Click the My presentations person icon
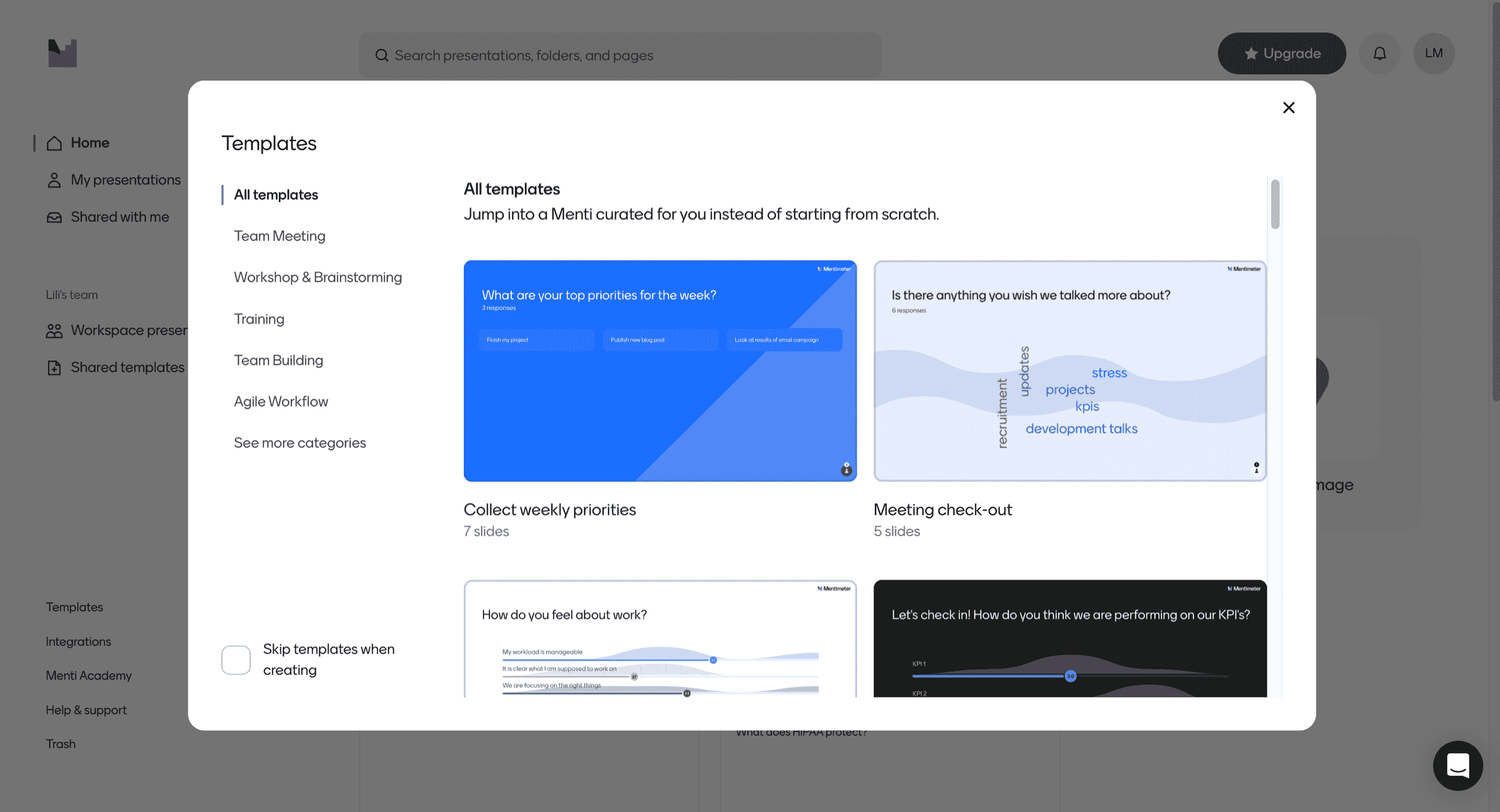Image resolution: width=1500 pixels, height=812 pixels. coord(54,180)
